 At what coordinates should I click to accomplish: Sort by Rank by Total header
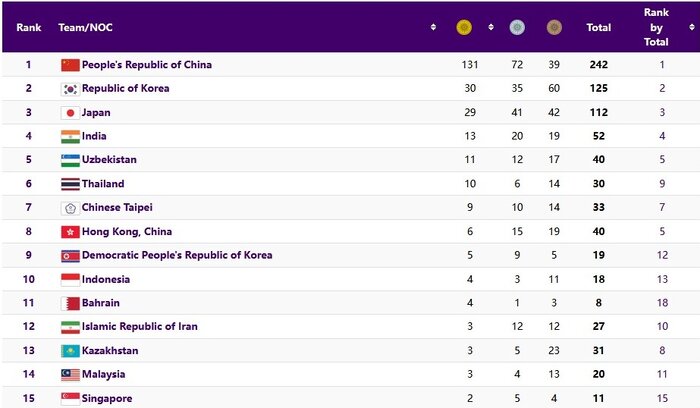655,28
